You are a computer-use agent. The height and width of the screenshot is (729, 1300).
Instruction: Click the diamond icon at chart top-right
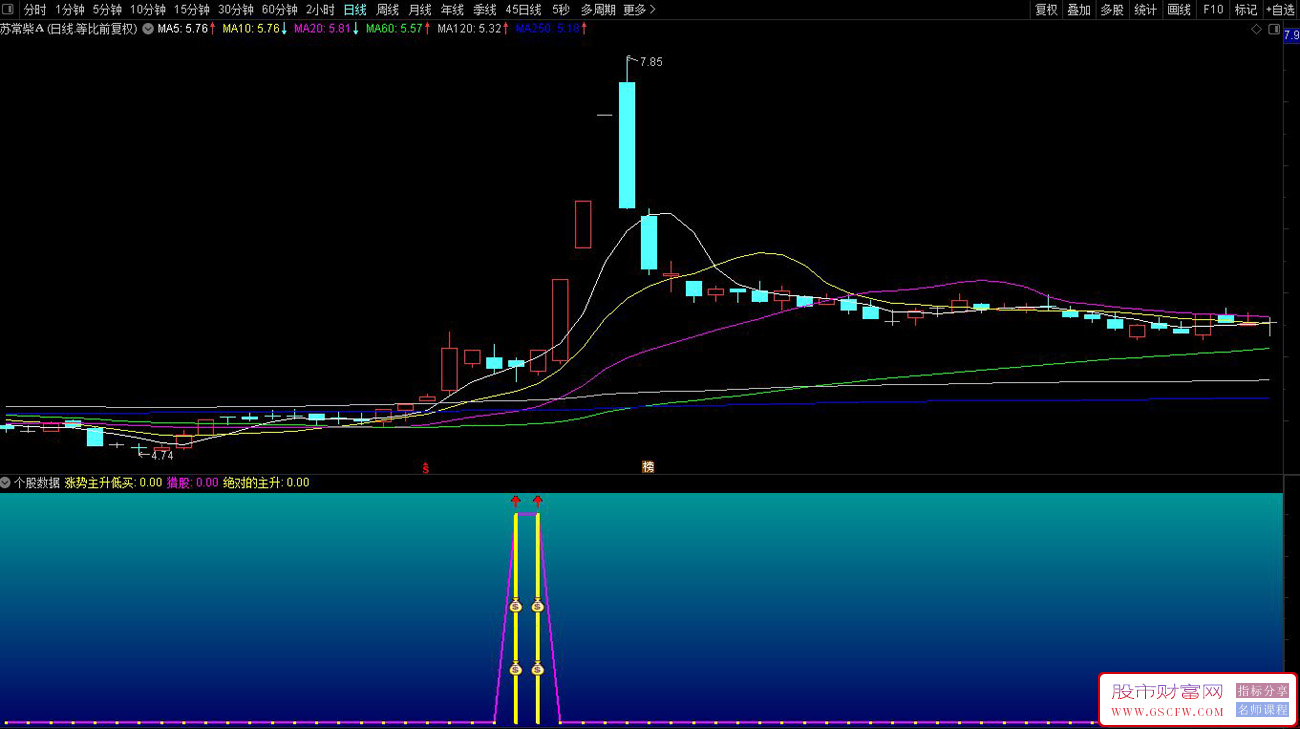(x=1257, y=30)
